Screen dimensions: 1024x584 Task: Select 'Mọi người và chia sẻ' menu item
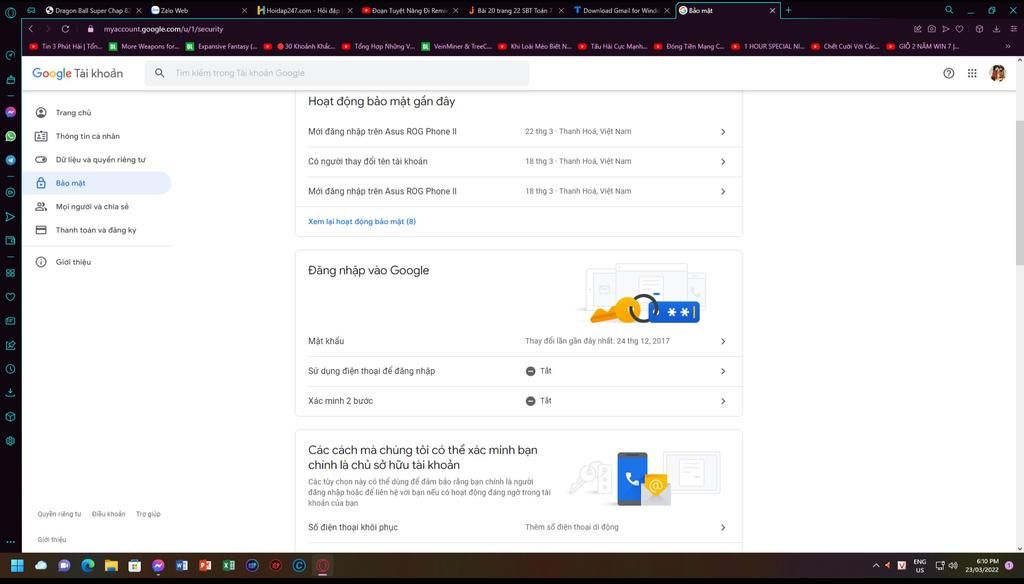97,206
